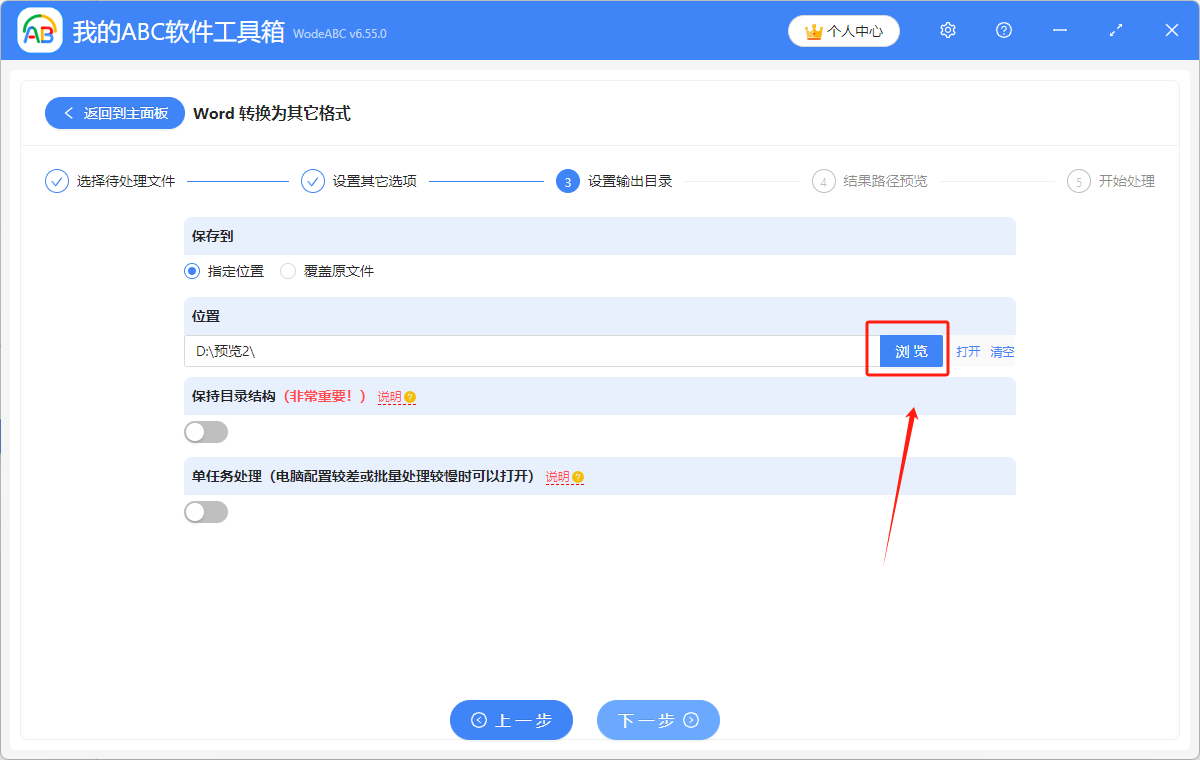Select the 覆盖原文件 radio button

tap(288, 271)
